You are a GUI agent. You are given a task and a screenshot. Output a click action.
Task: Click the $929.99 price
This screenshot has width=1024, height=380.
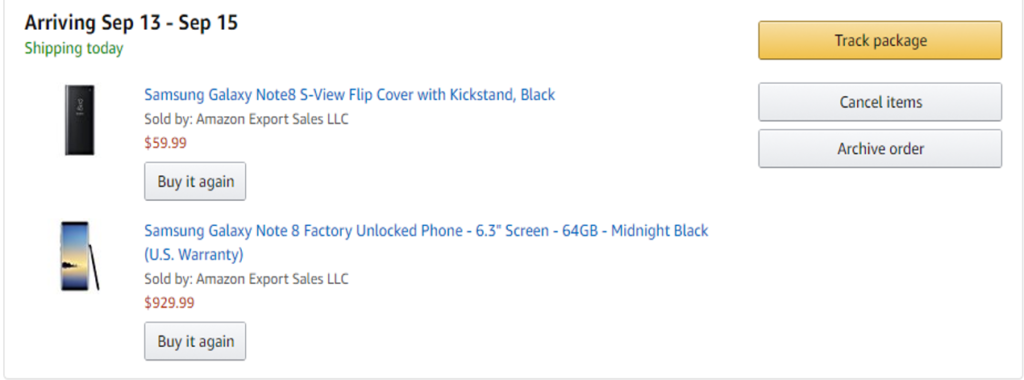click(x=169, y=303)
